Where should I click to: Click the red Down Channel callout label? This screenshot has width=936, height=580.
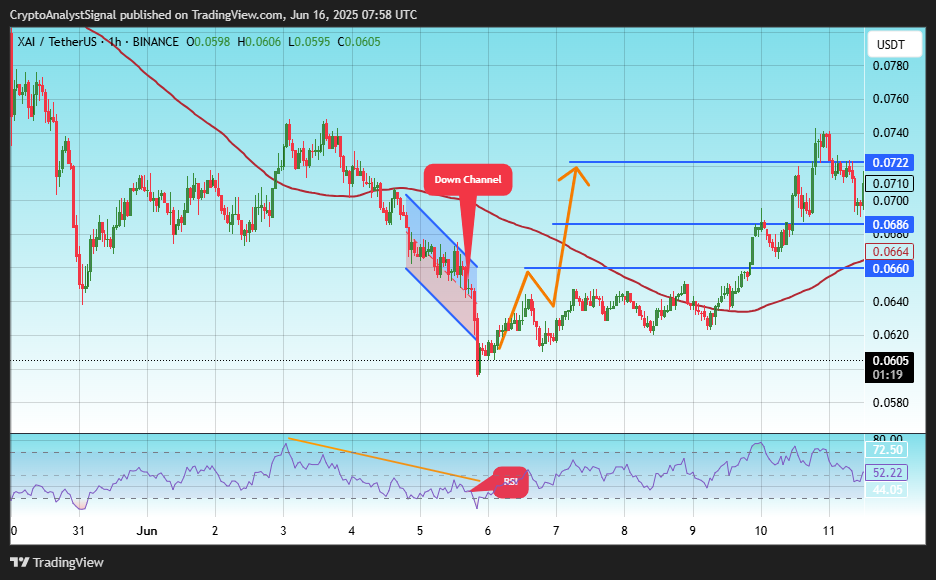pos(468,180)
